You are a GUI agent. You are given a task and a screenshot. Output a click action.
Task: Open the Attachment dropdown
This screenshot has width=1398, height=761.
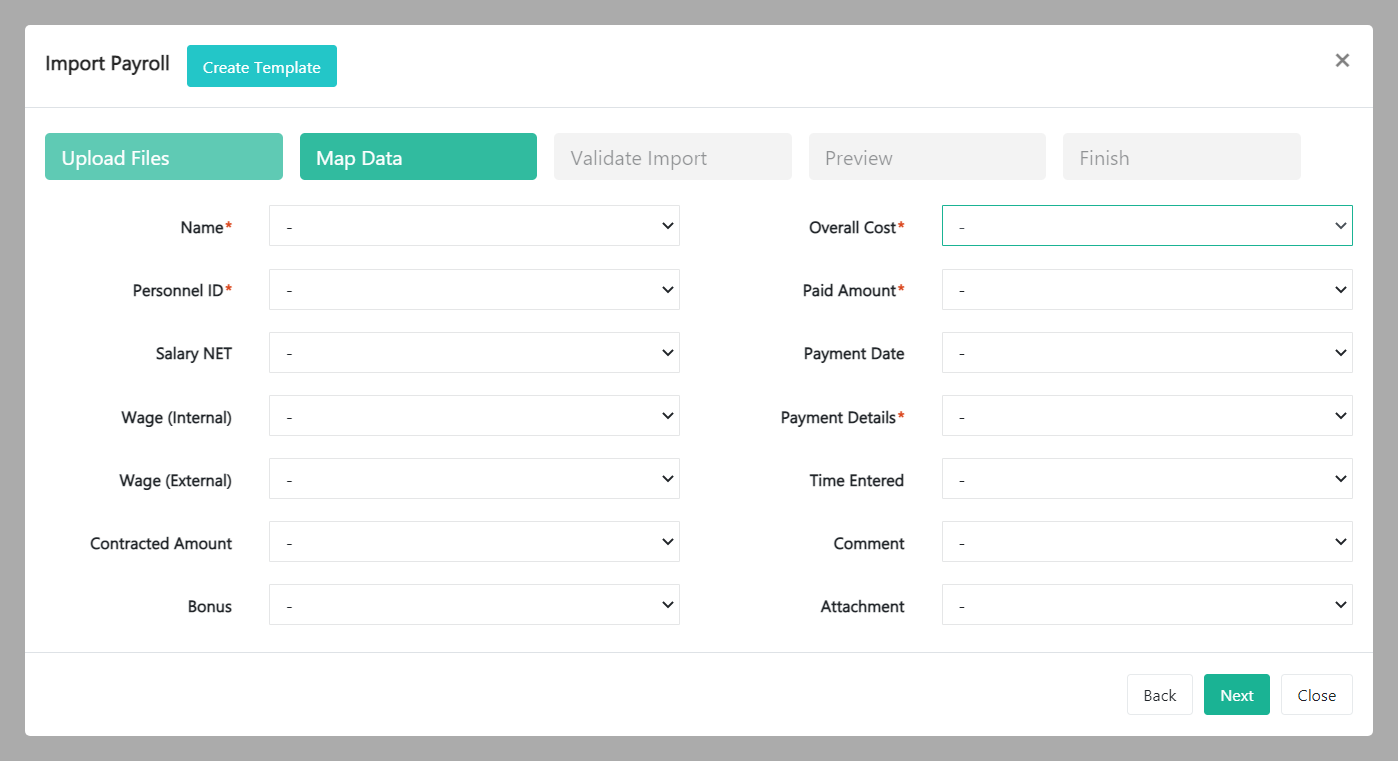pos(1146,604)
